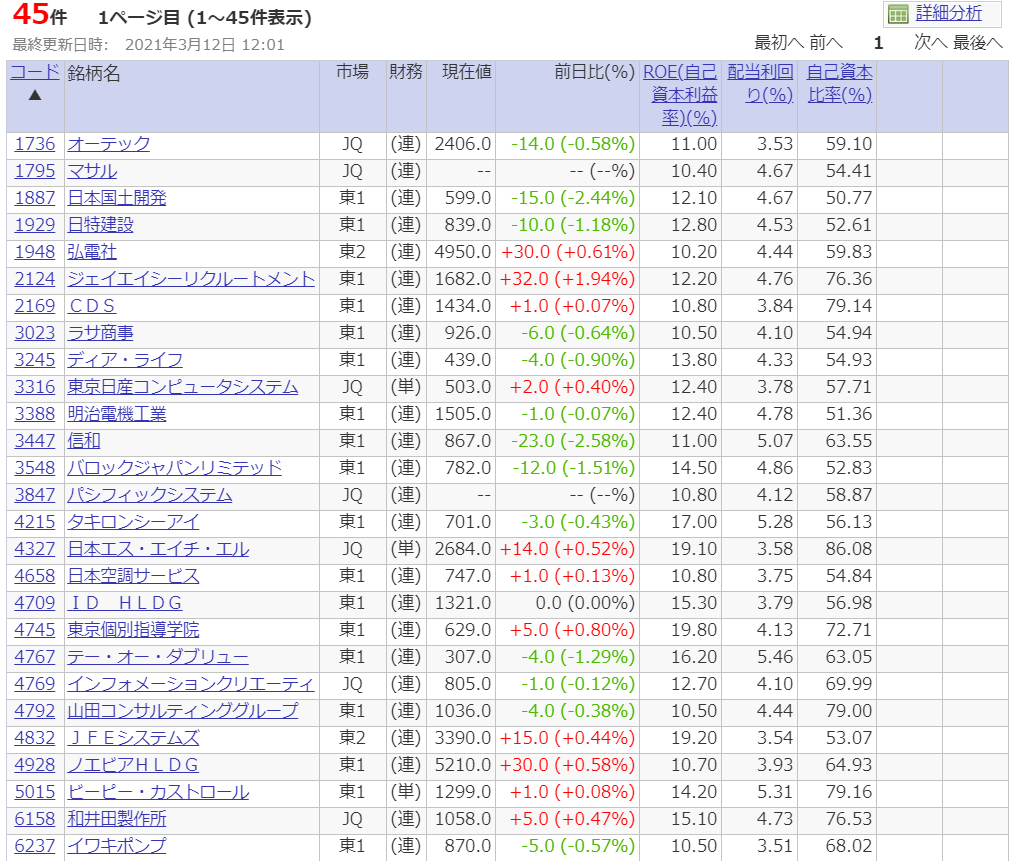This screenshot has height=861, width=1016.
Task: Sort by 自己資本比率(%) column header
Action: pyautogui.click(x=839, y=84)
